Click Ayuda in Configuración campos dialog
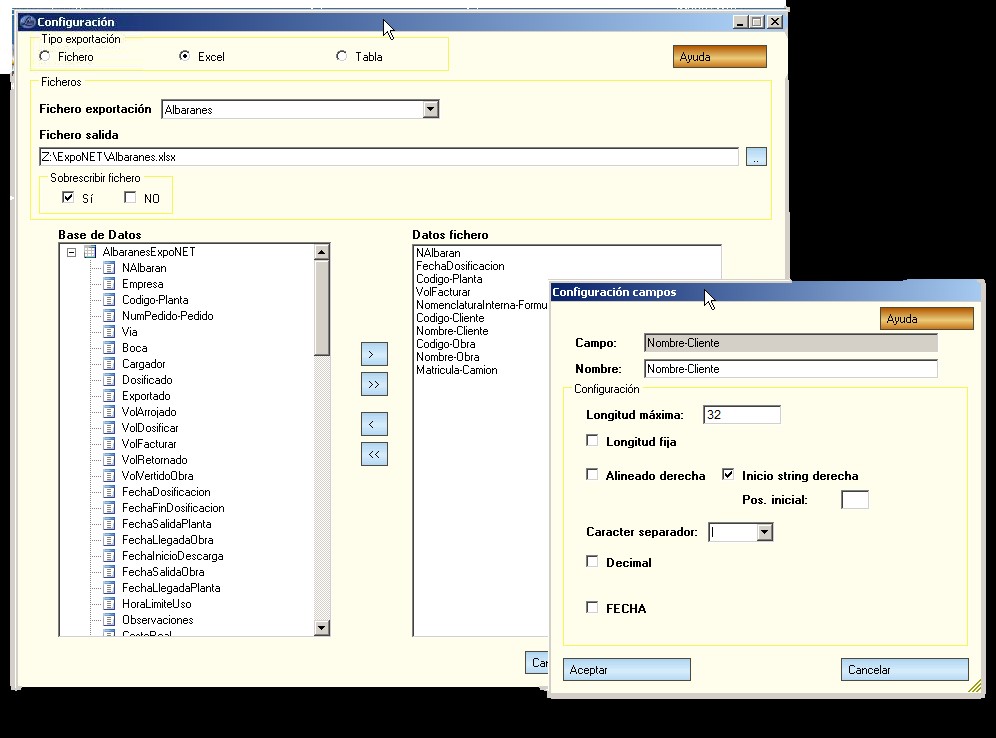 [927, 319]
